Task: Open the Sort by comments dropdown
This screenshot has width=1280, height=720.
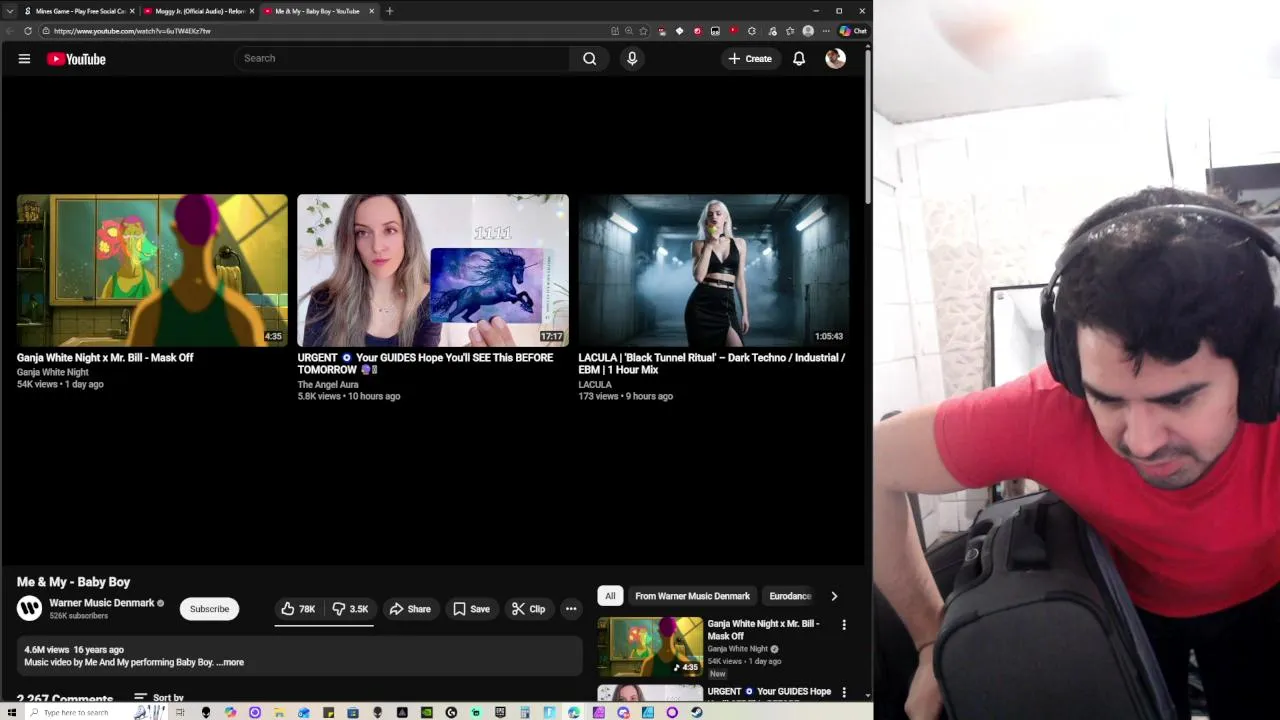Action: click(x=159, y=697)
